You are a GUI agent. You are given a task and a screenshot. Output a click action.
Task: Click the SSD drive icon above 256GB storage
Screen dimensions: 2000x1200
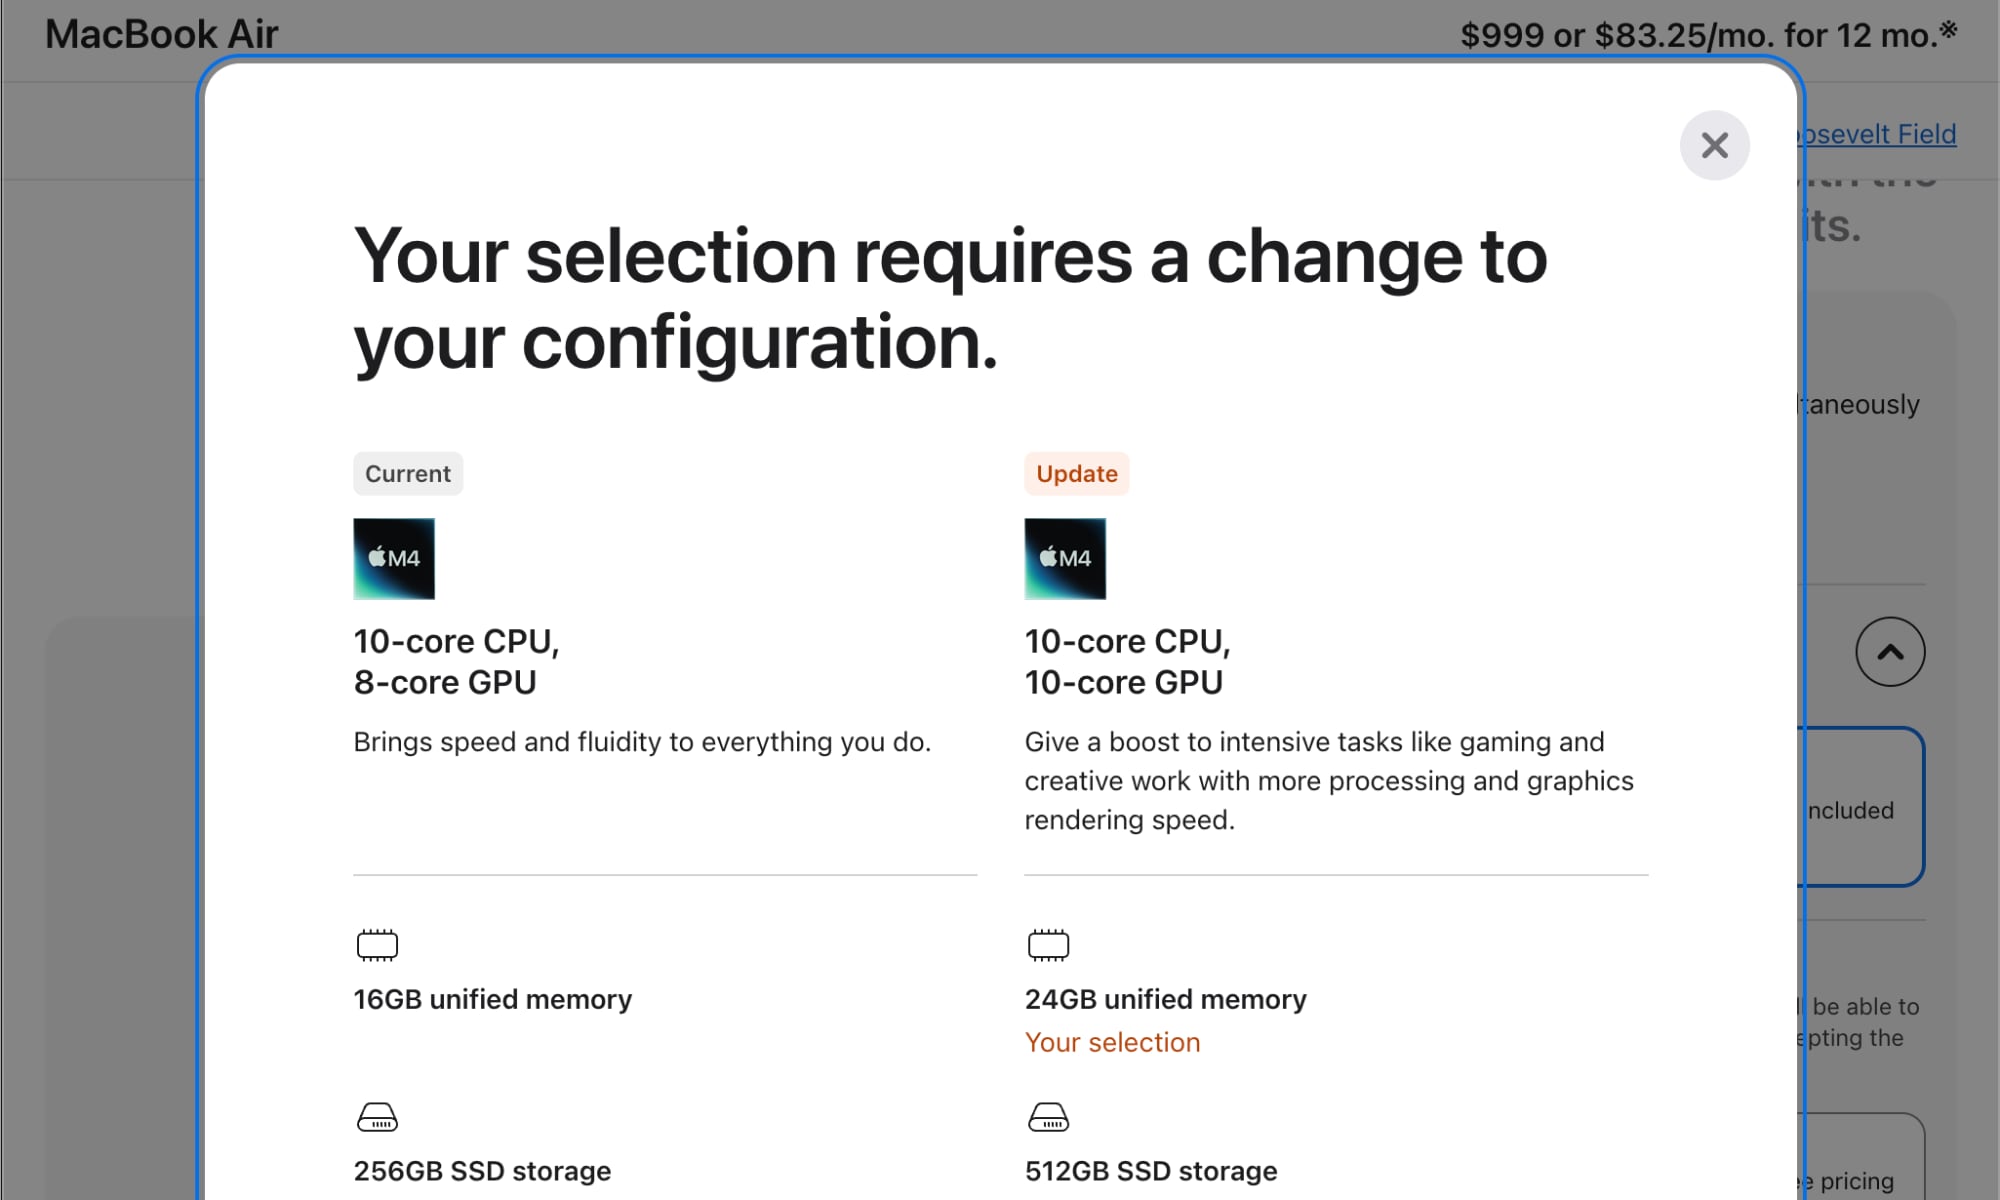[375, 1118]
